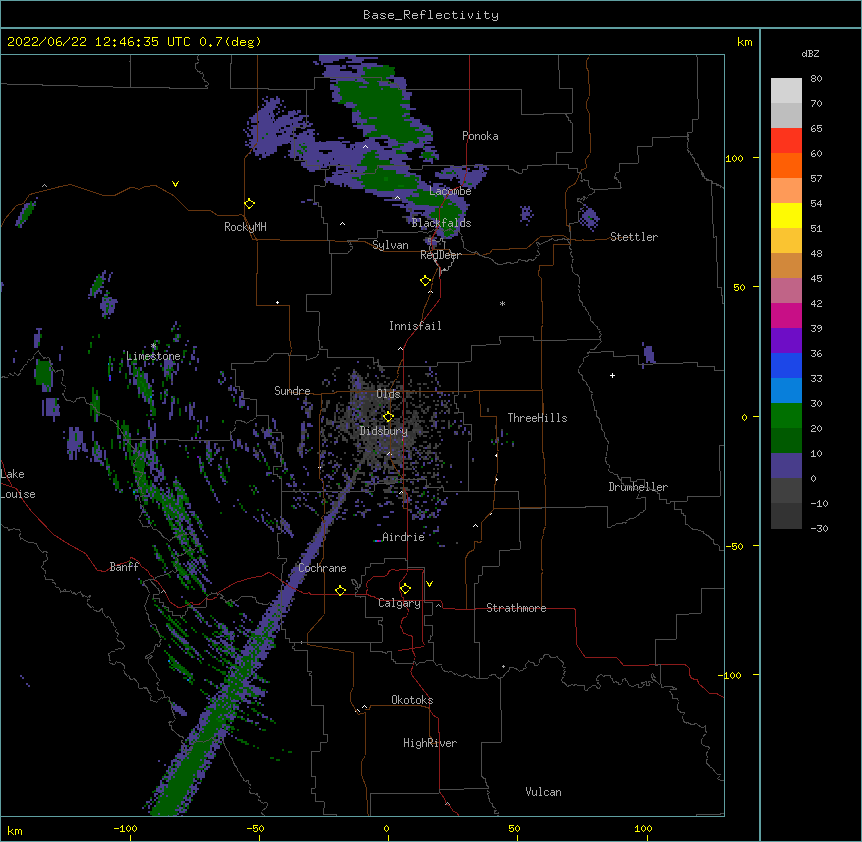
Task: Click the Lake Louise label
Action: coord(18,484)
